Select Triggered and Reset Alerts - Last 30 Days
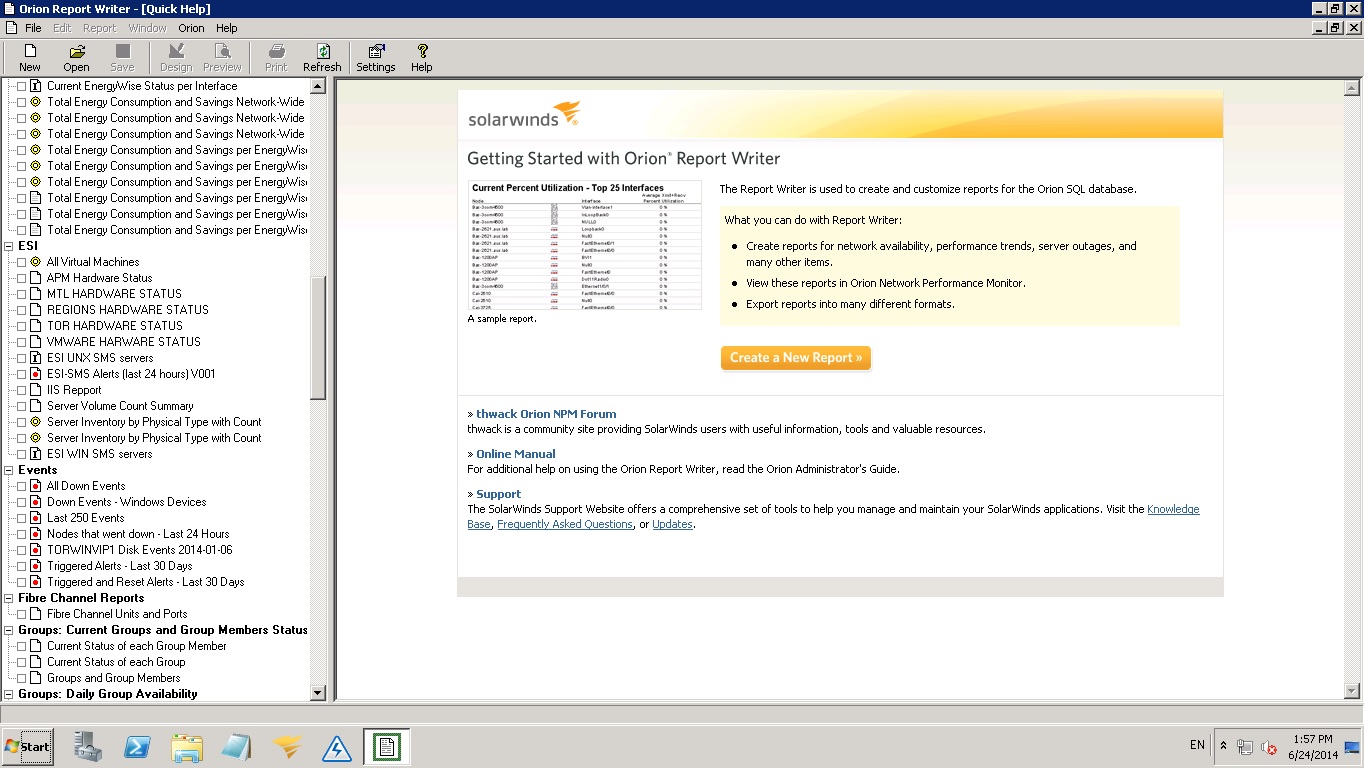The height and width of the screenshot is (768, 1364). pos(145,582)
